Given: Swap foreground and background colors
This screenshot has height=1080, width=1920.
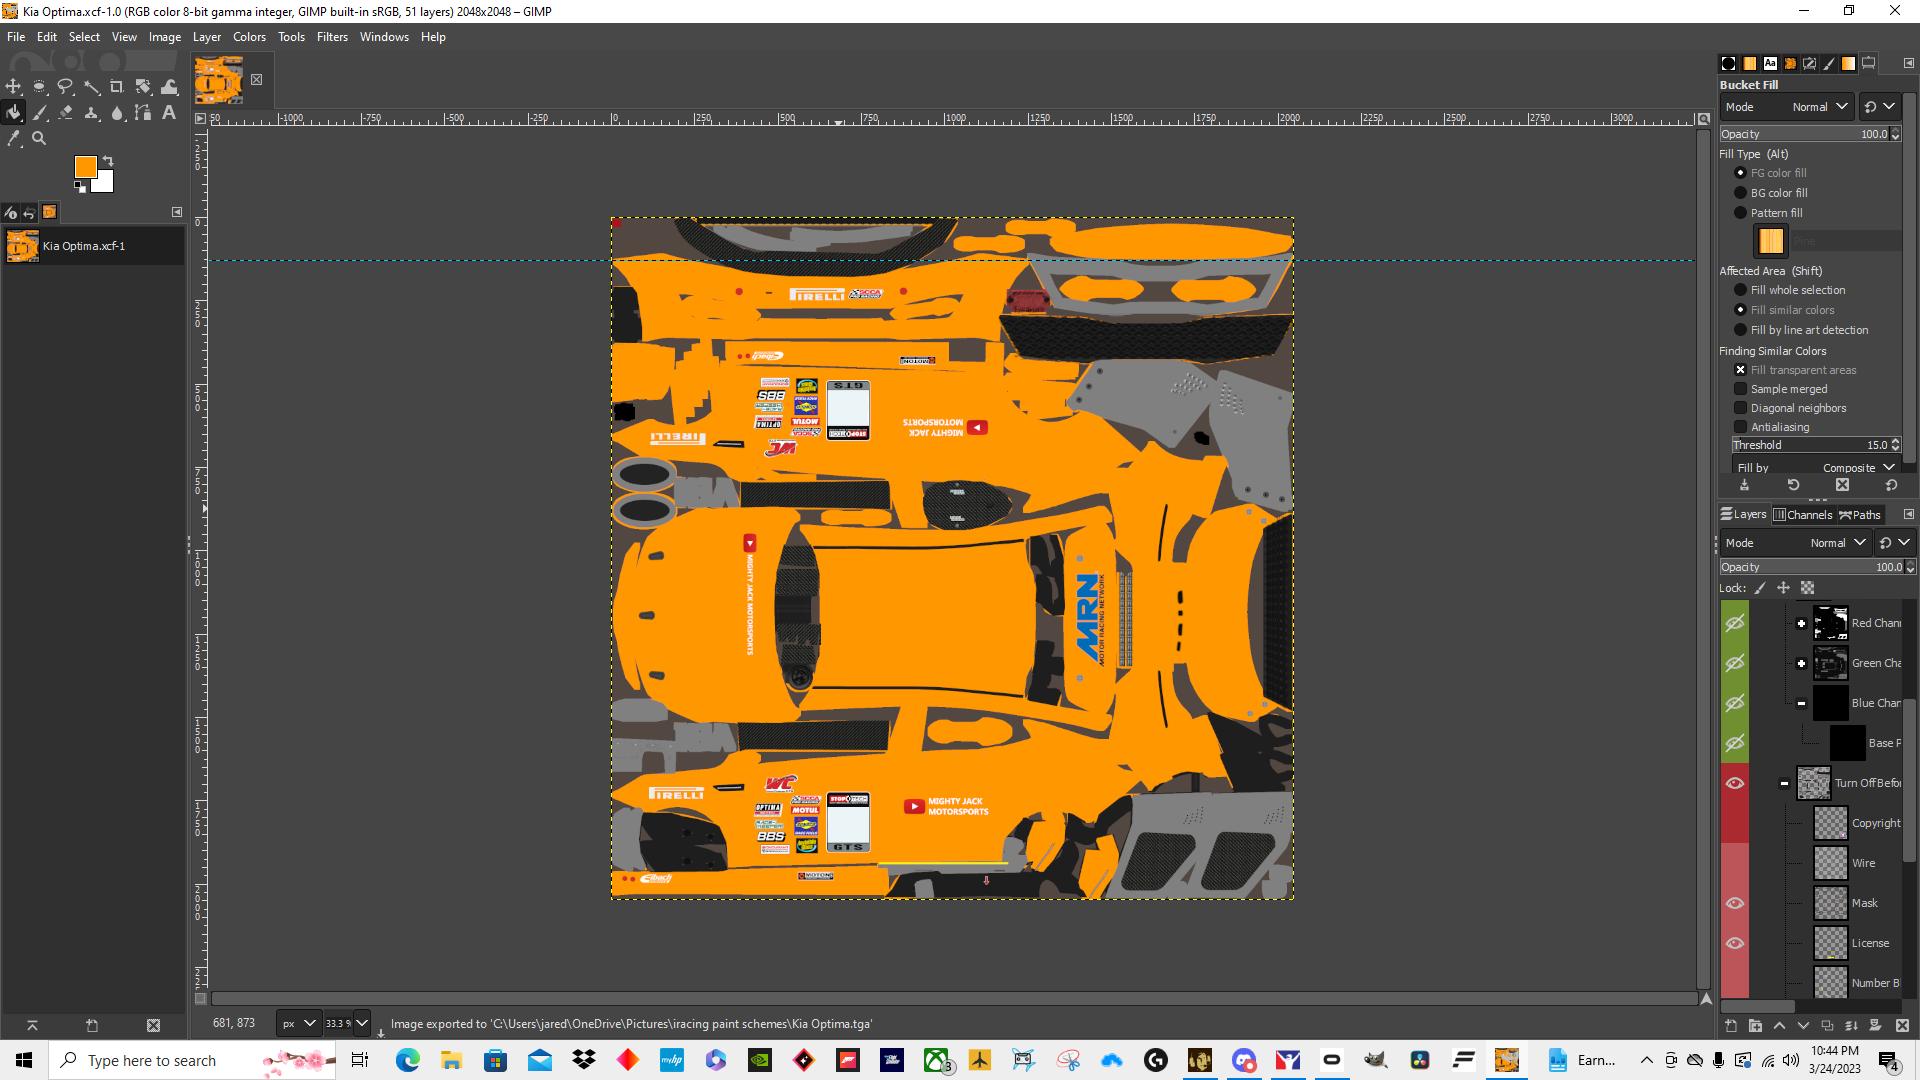Looking at the screenshot, I should 108,161.
